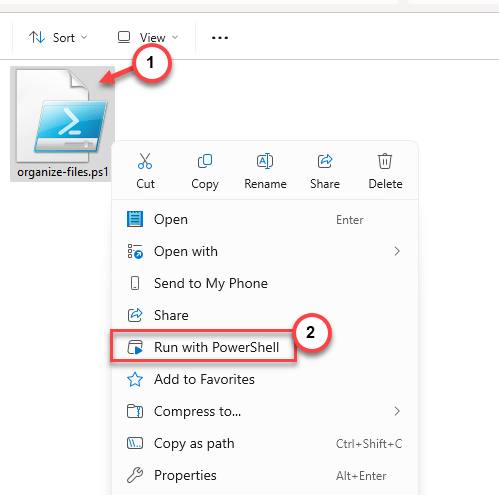Viewport: 499px width, 495px height.
Task: Select the Cut scissors icon
Action: pyautogui.click(x=145, y=161)
